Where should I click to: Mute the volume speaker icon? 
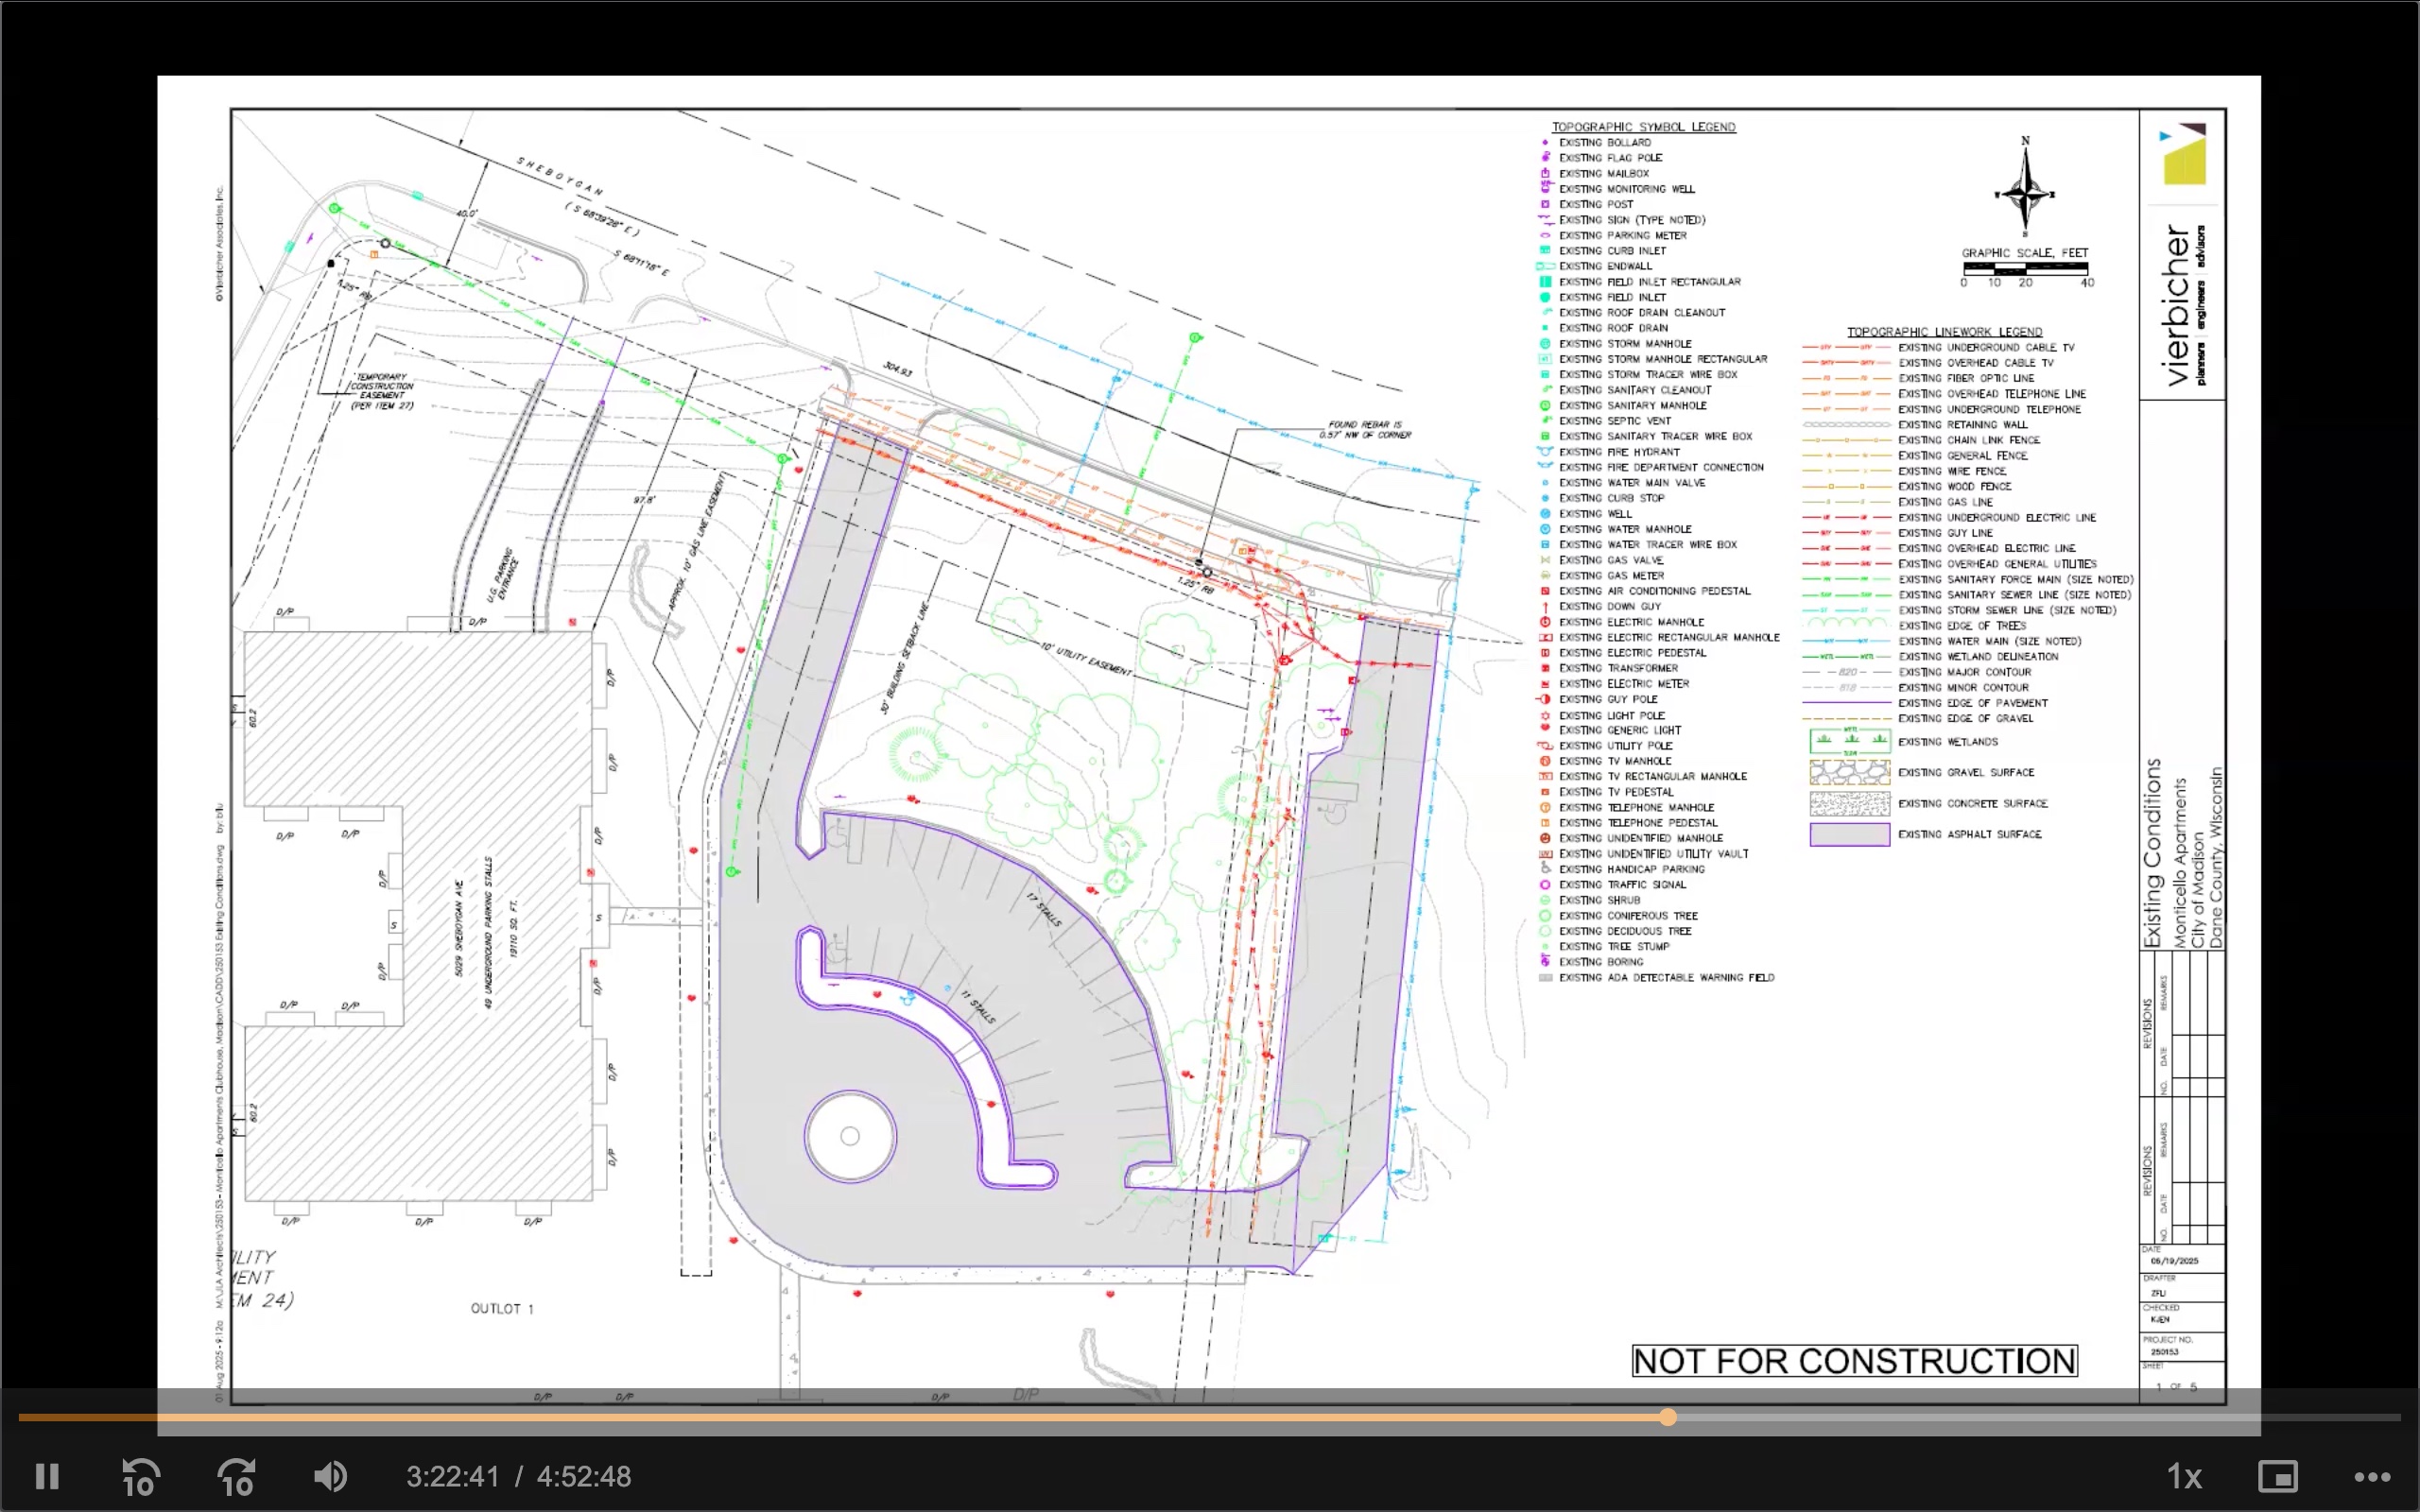[x=330, y=1476]
